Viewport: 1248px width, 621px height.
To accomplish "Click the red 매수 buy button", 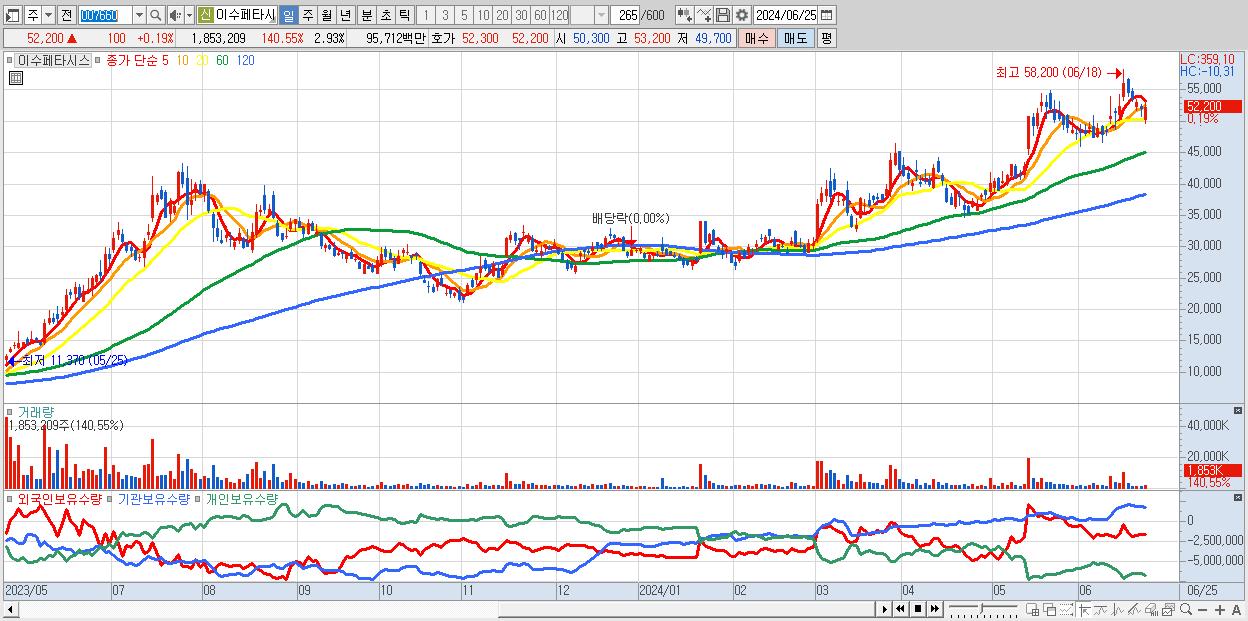I will coord(757,38).
